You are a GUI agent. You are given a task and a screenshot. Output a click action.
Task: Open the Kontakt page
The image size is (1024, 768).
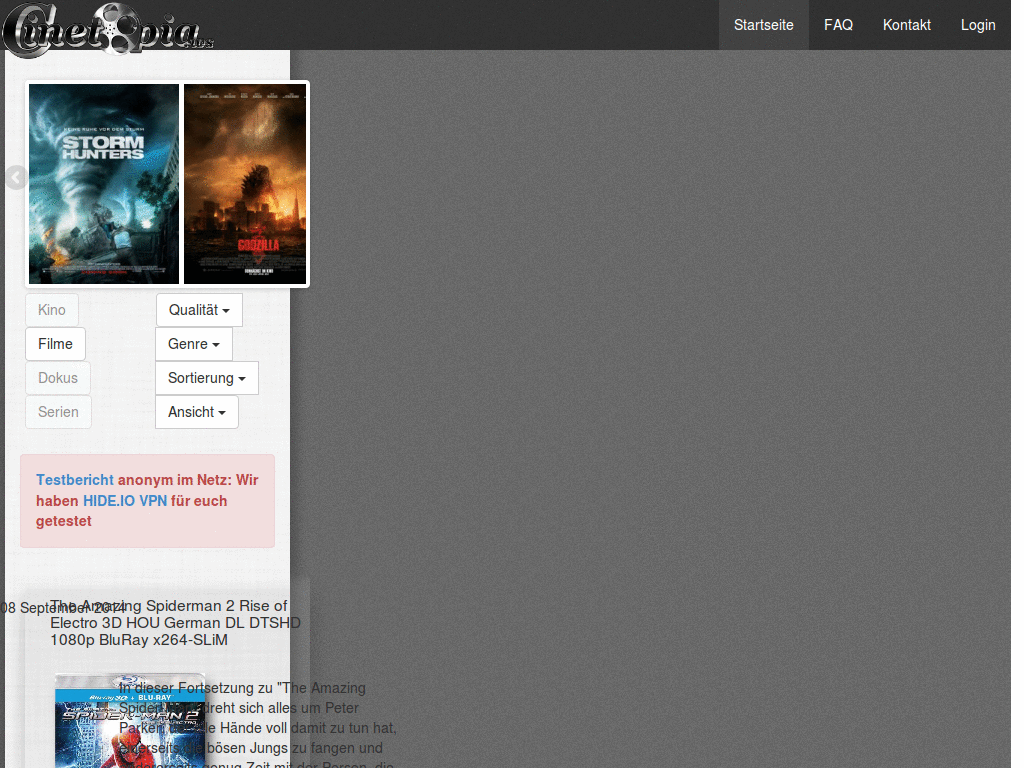[x=906, y=25]
